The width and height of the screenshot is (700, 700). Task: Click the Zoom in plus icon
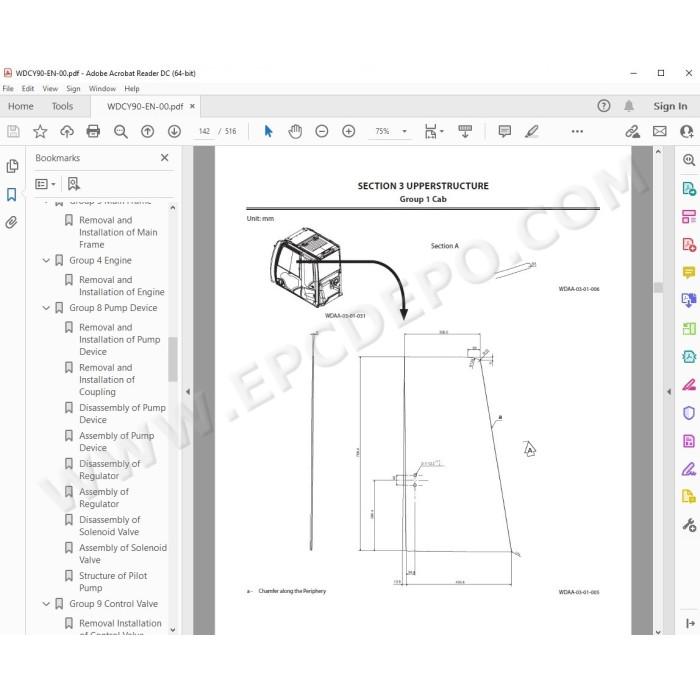(x=348, y=131)
